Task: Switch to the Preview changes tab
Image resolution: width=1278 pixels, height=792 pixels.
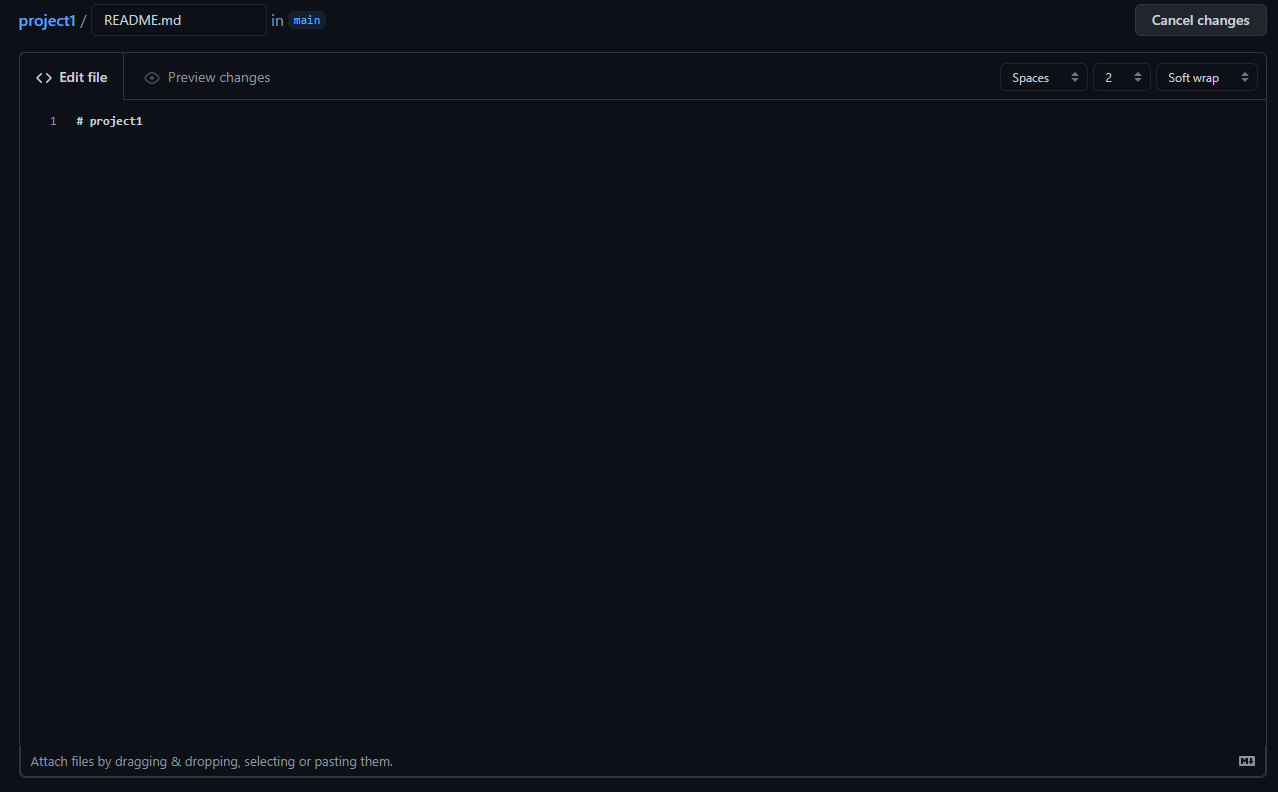Action: pyautogui.click(x=207, y=77)
